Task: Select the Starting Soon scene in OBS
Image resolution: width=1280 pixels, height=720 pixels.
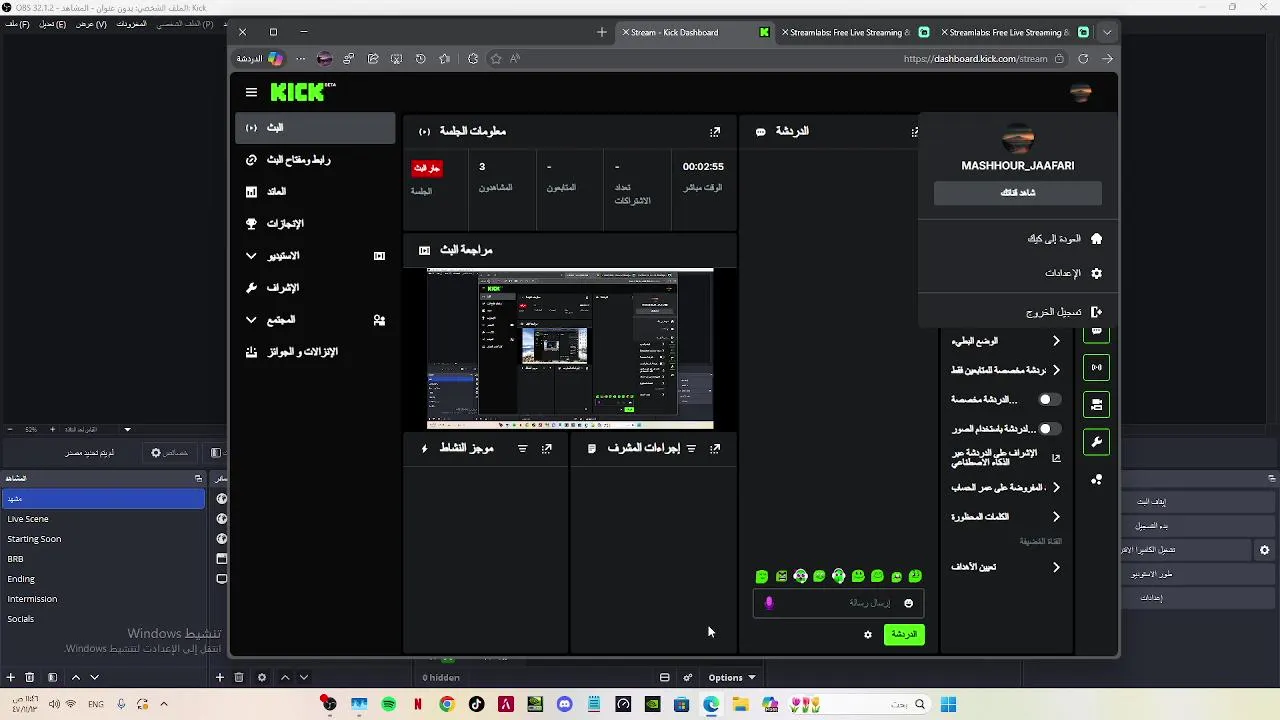Action: point(102,539)
